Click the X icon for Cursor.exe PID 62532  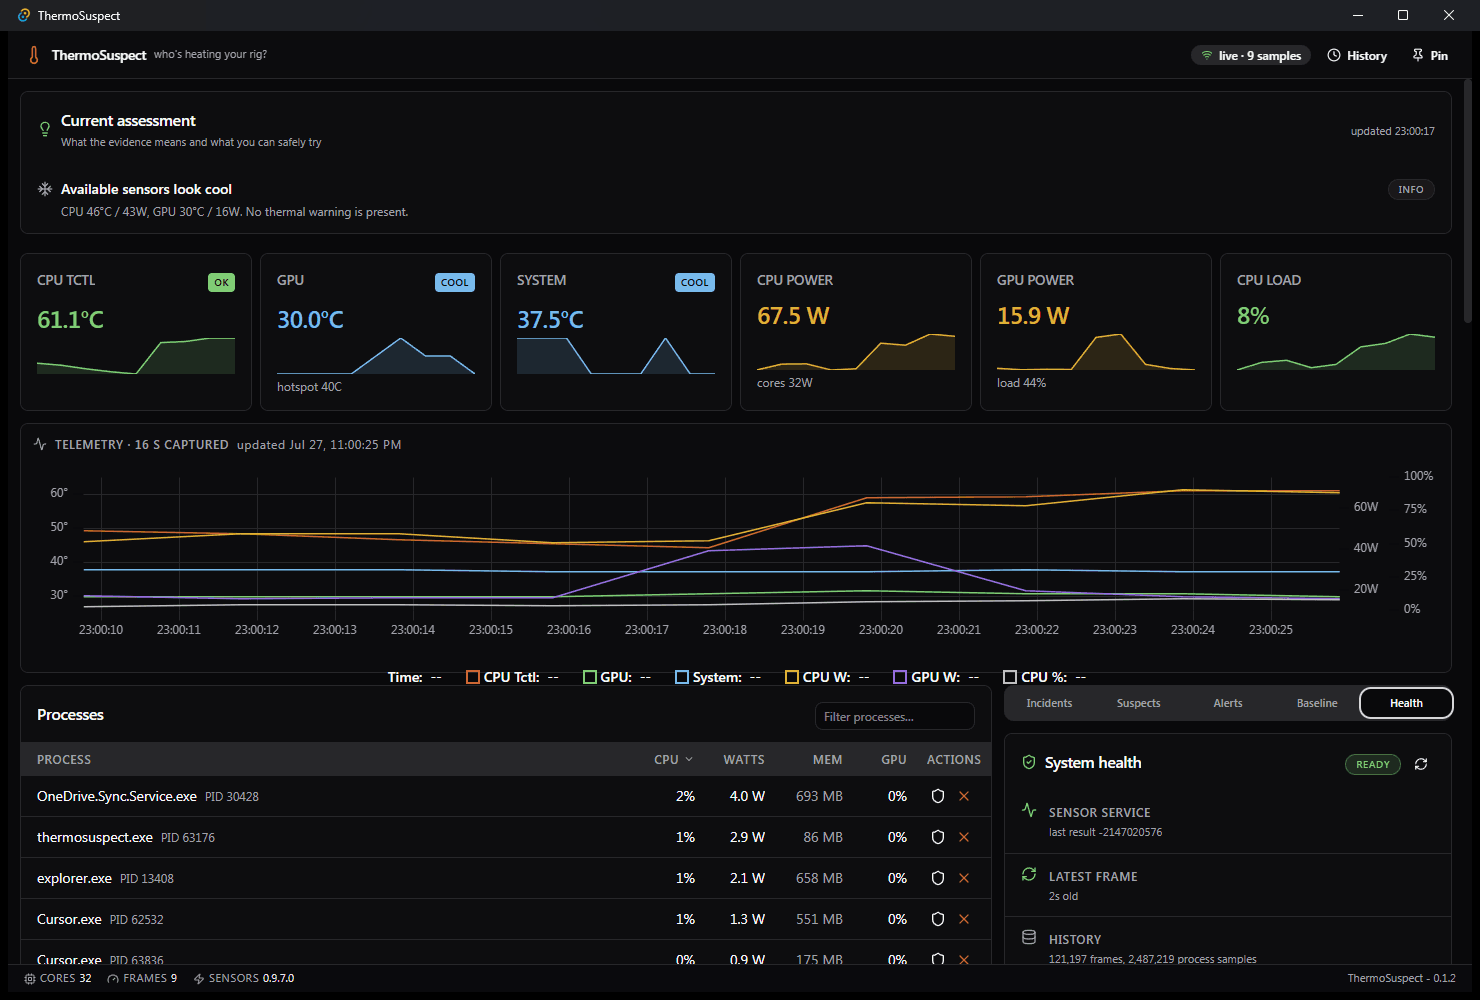click(964, 919)
